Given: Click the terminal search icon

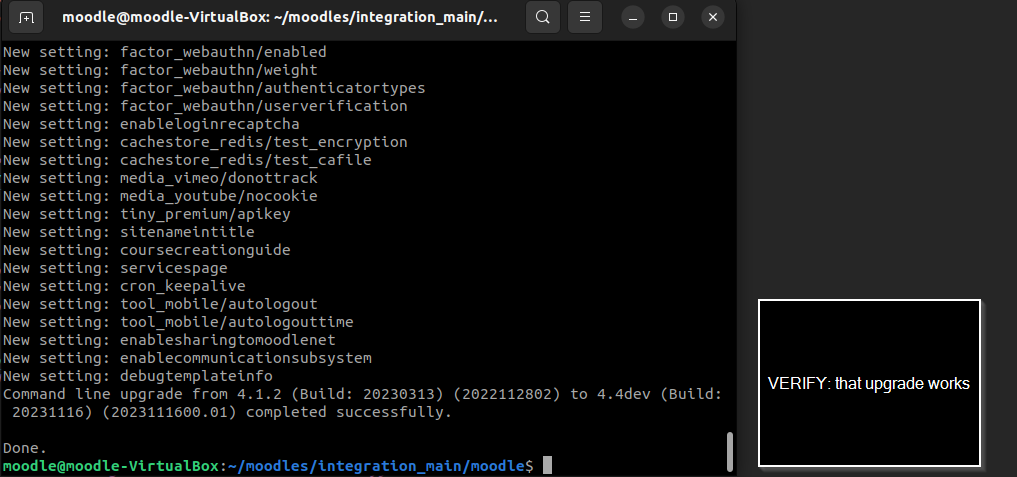Looking at the screenshot, I should [543, 18].
